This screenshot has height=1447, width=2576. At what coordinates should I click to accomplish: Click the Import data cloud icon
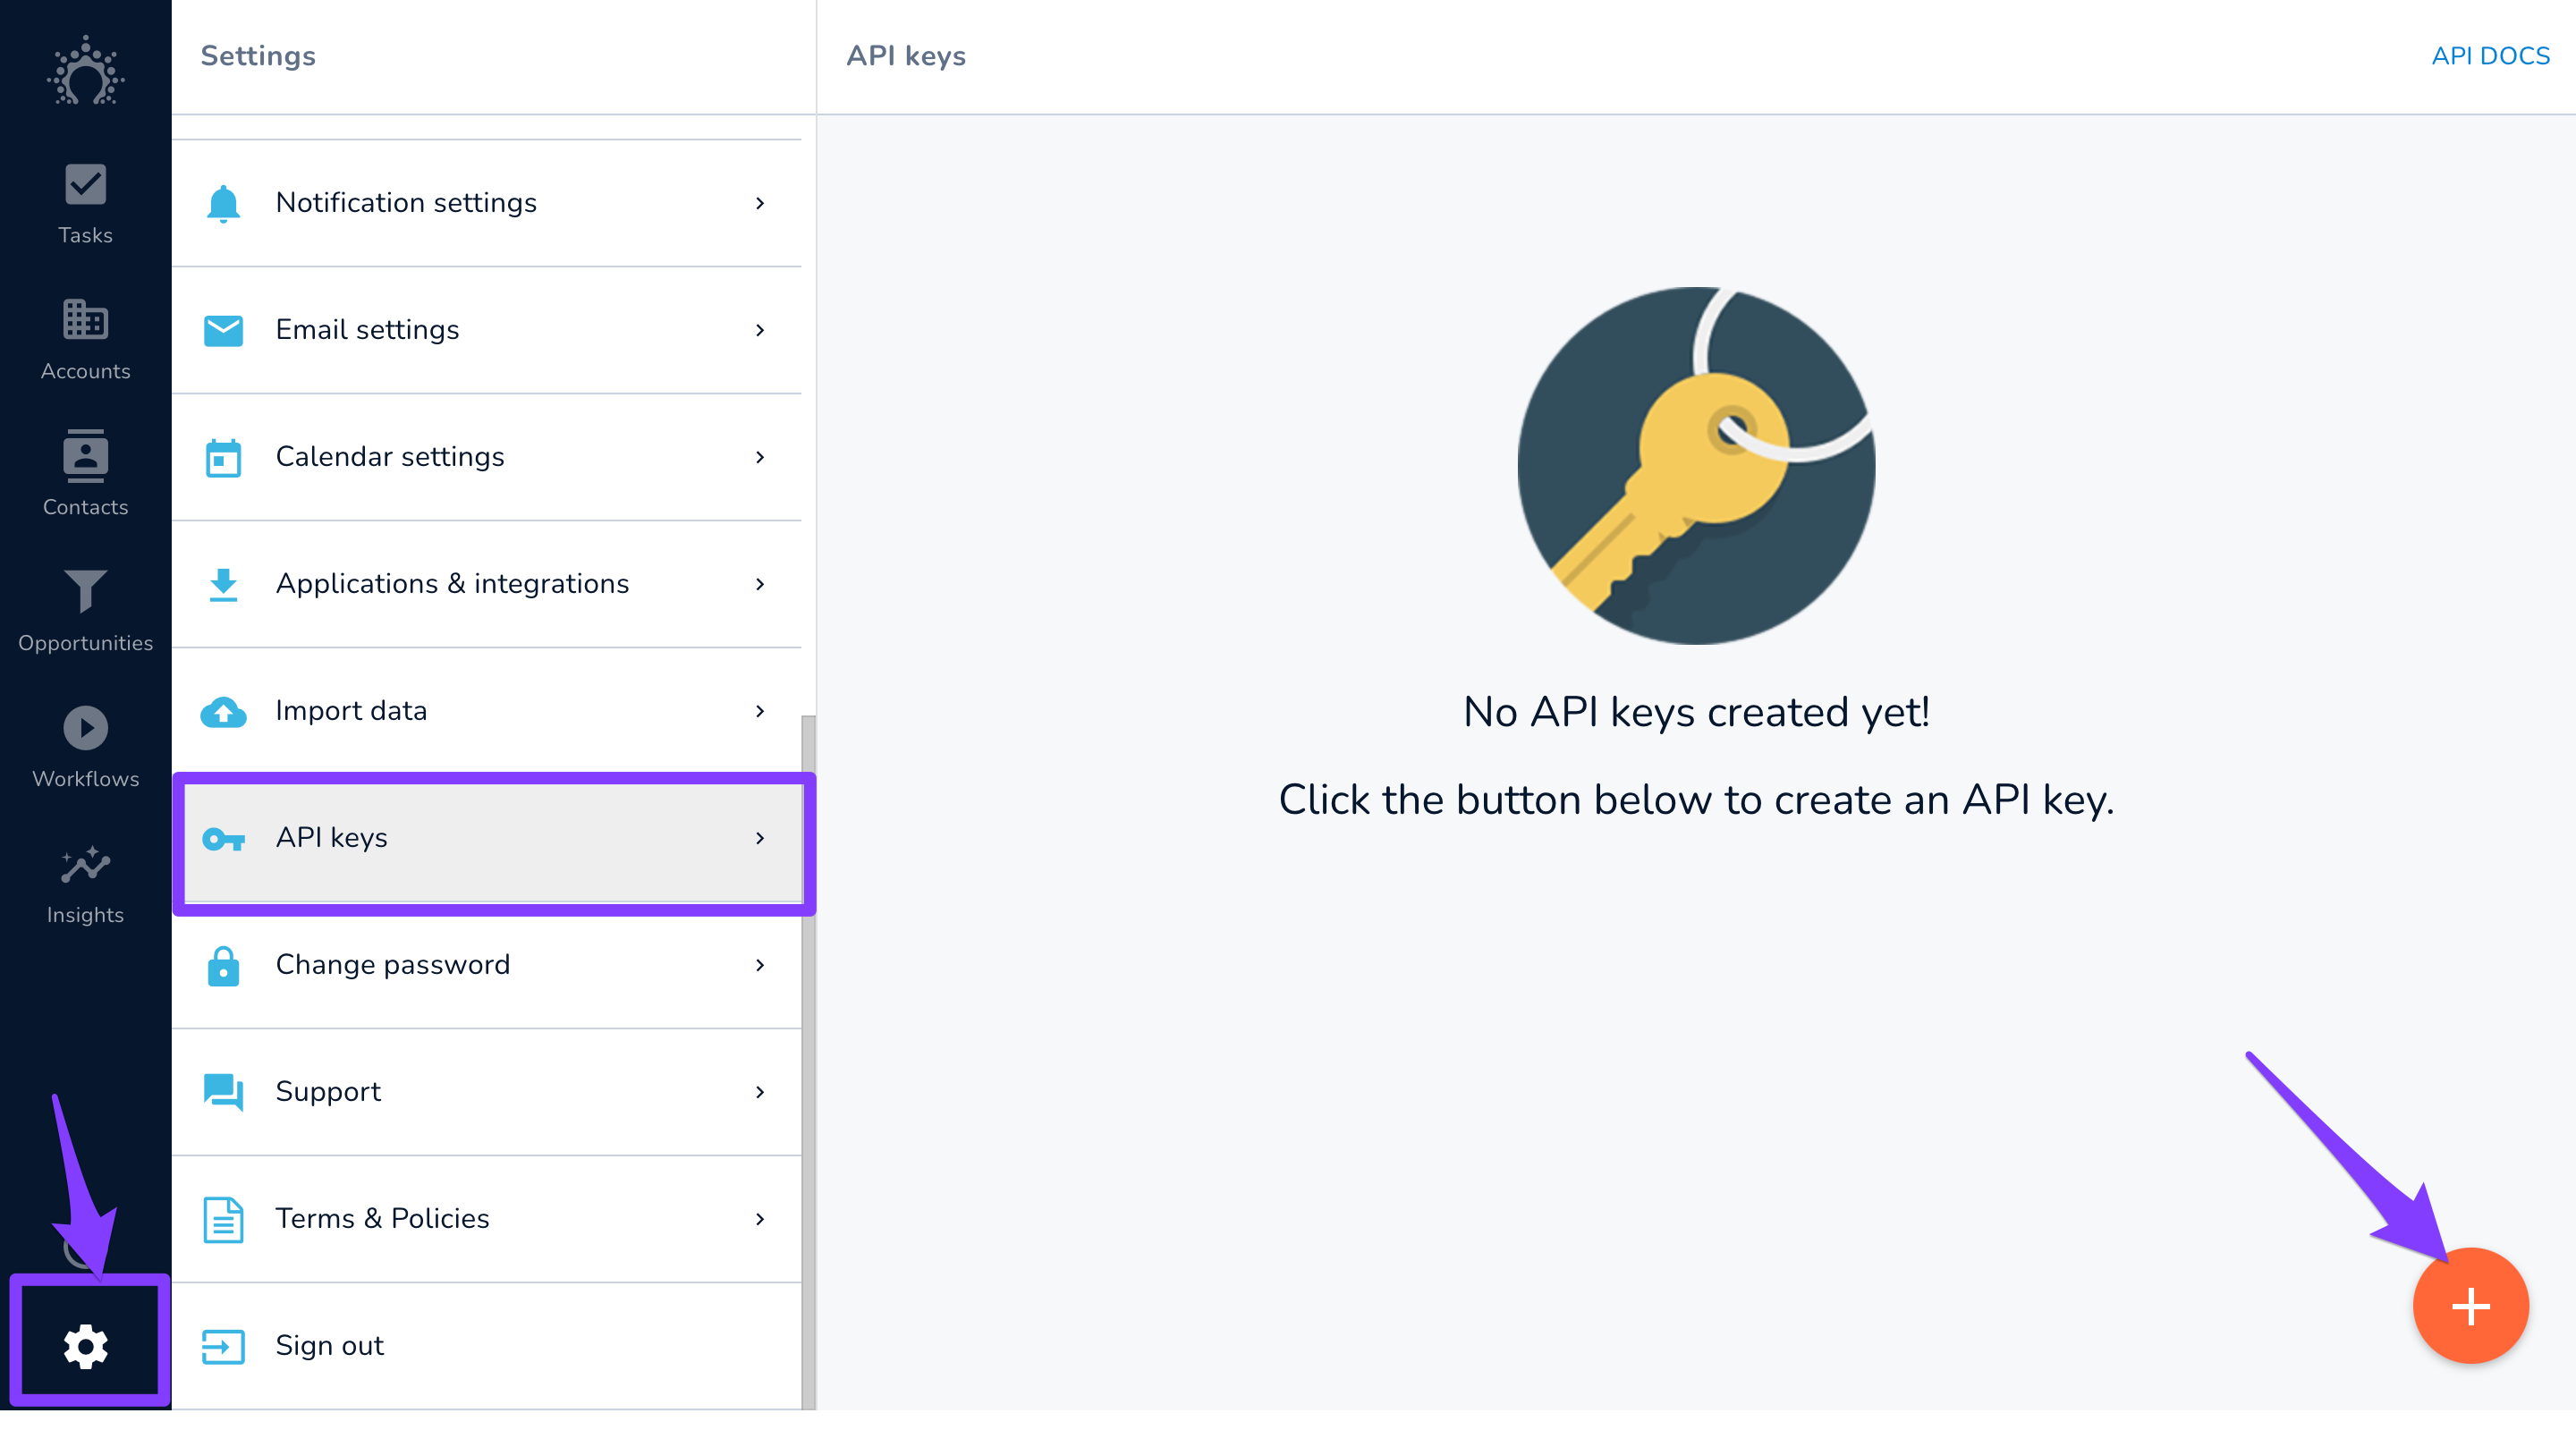[223, 711]
